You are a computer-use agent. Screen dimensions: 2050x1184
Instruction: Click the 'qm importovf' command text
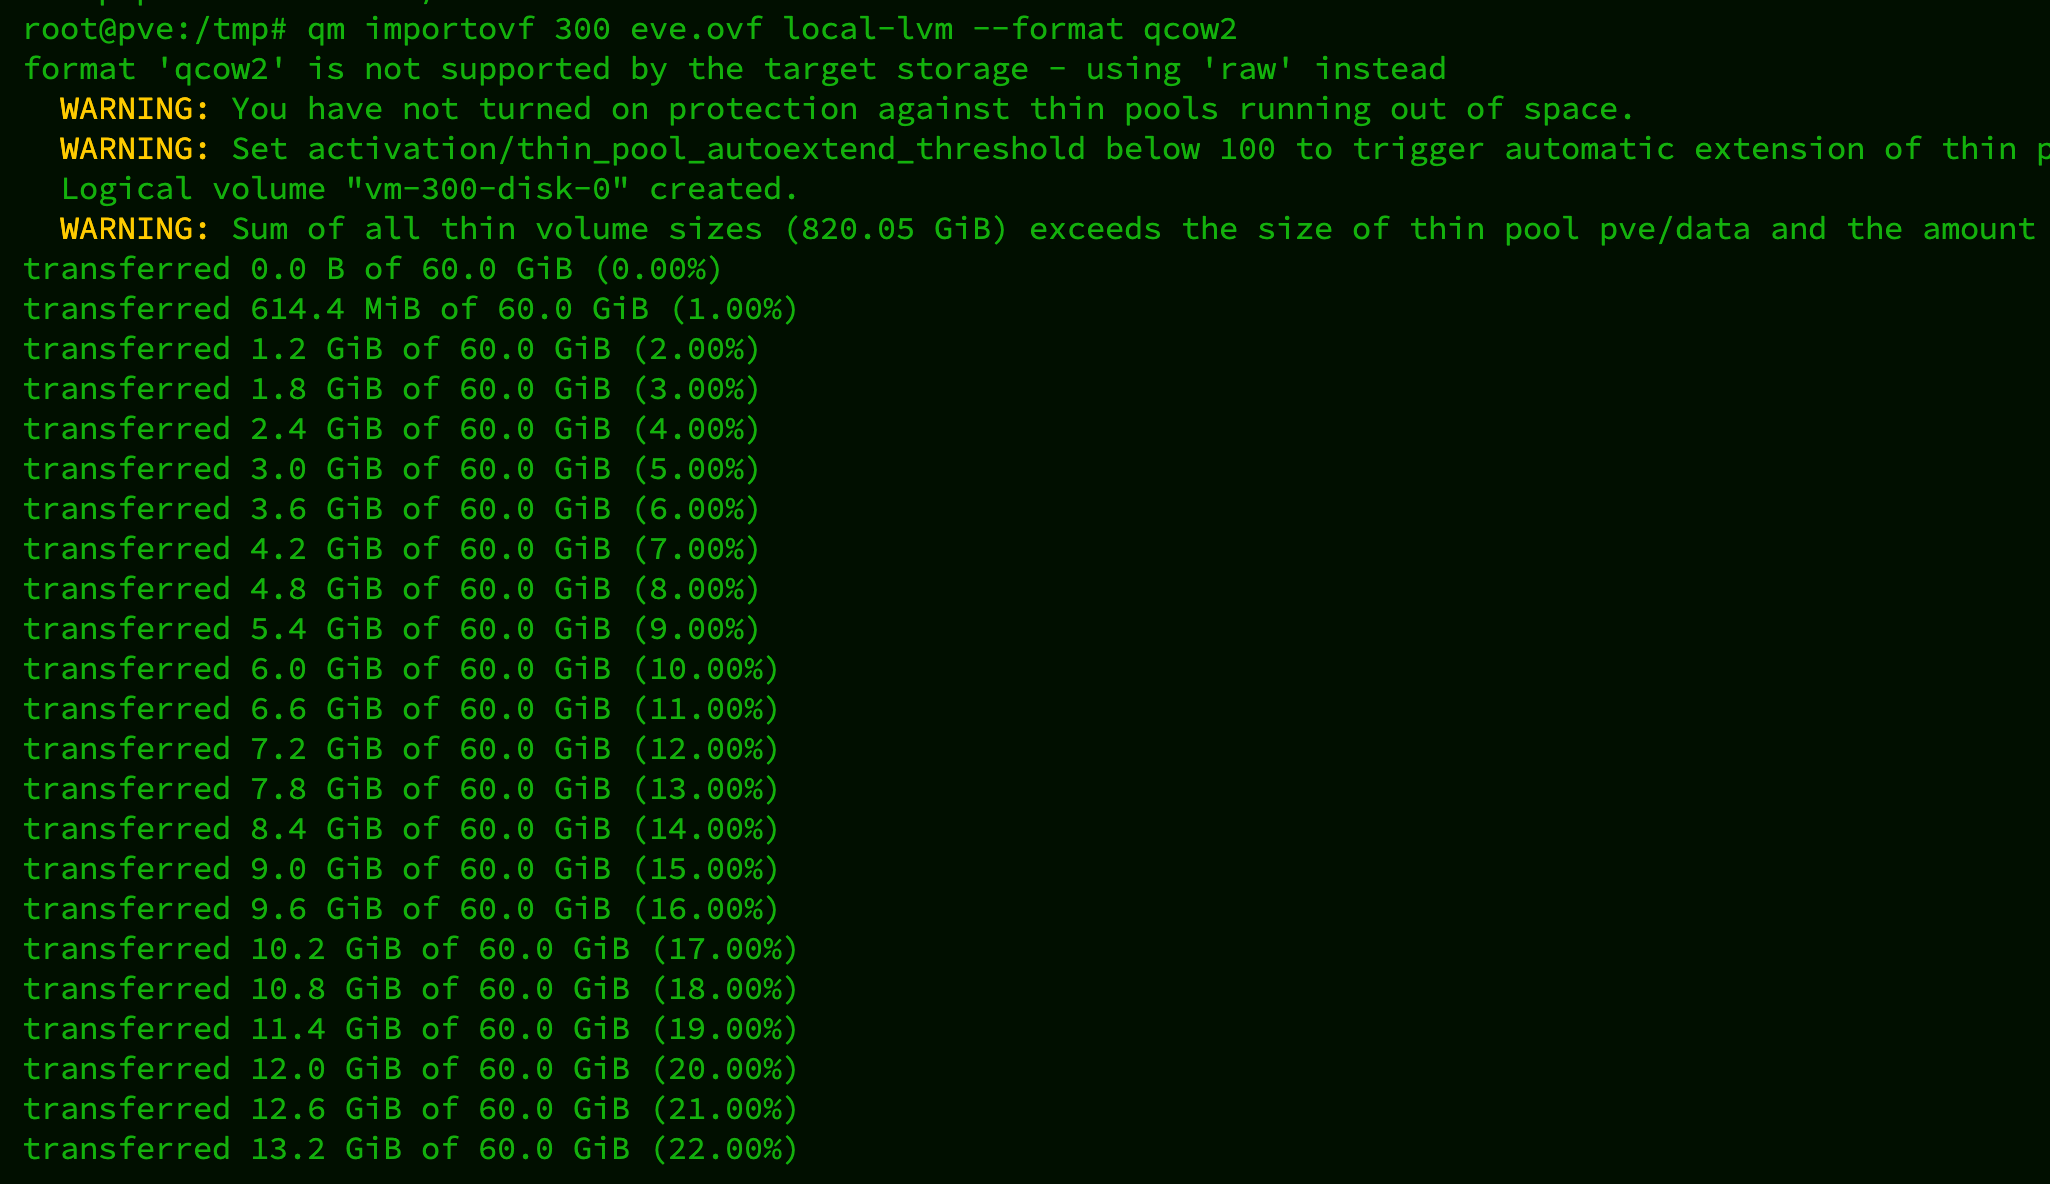point(420,29)
